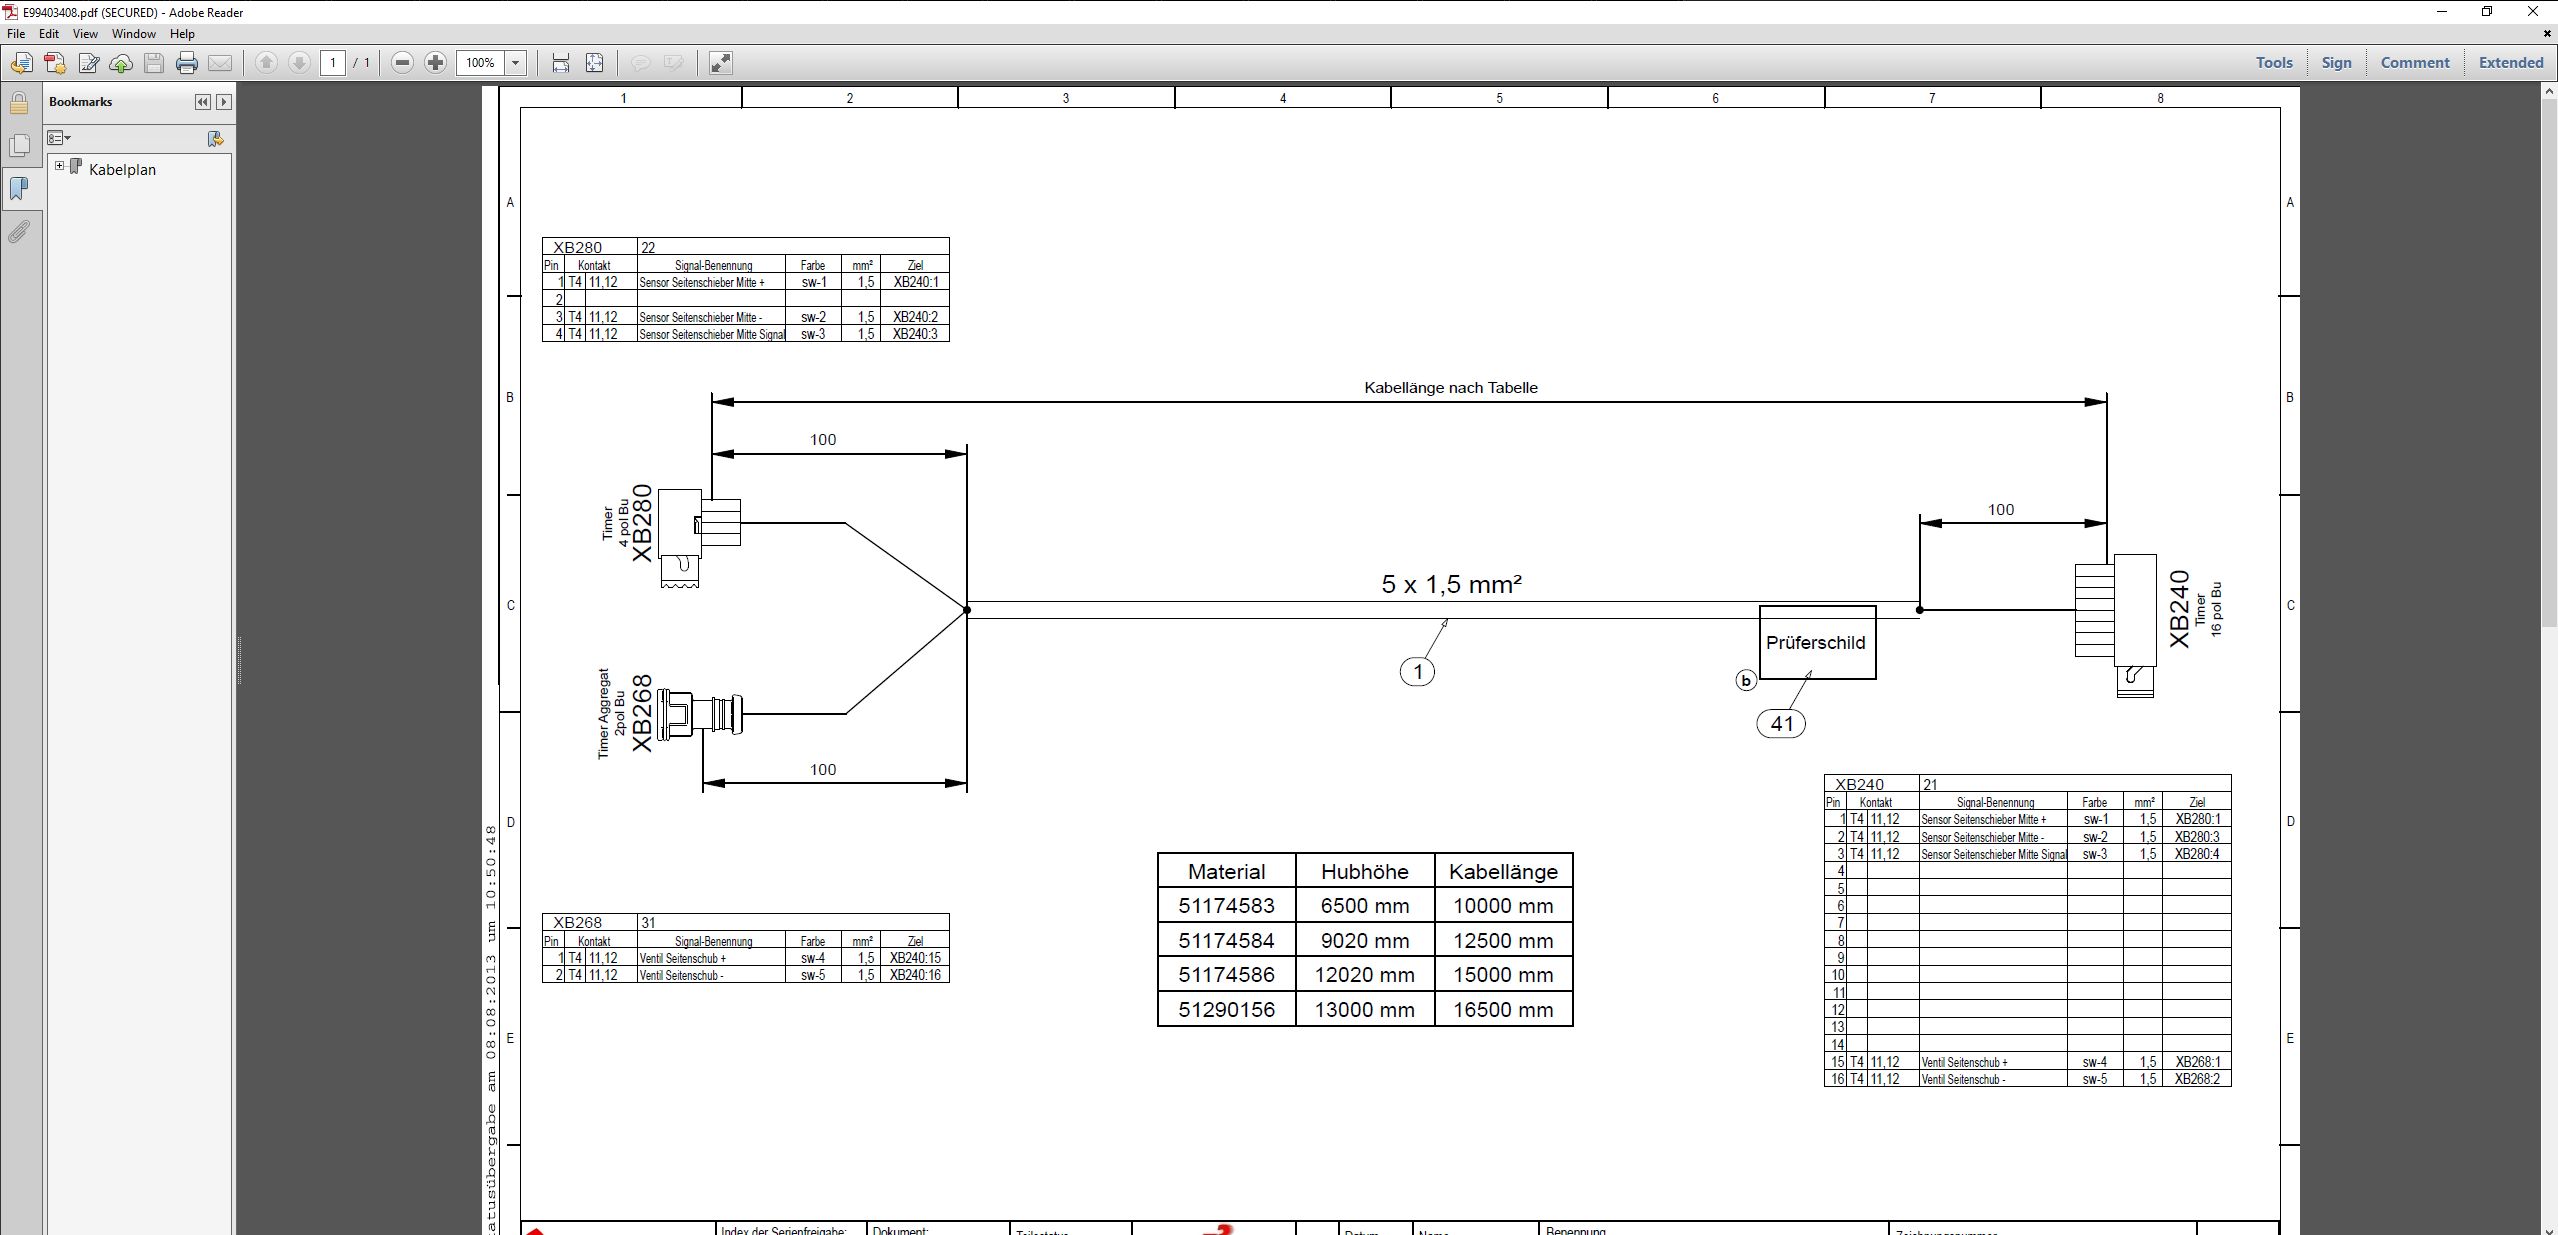Screen dimensions: 2558x1235
Task: Open the Window menu
Action: coord(133,33)
